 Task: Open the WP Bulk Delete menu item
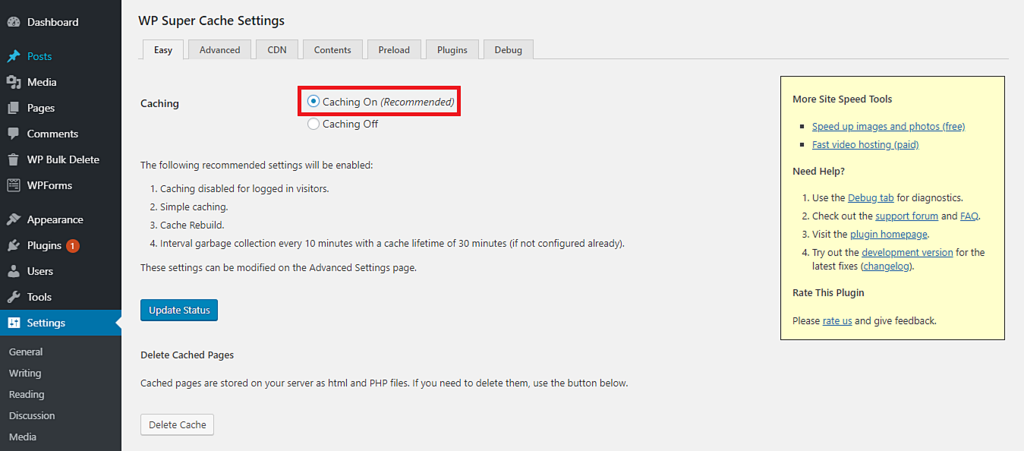[x=60, y=160]
